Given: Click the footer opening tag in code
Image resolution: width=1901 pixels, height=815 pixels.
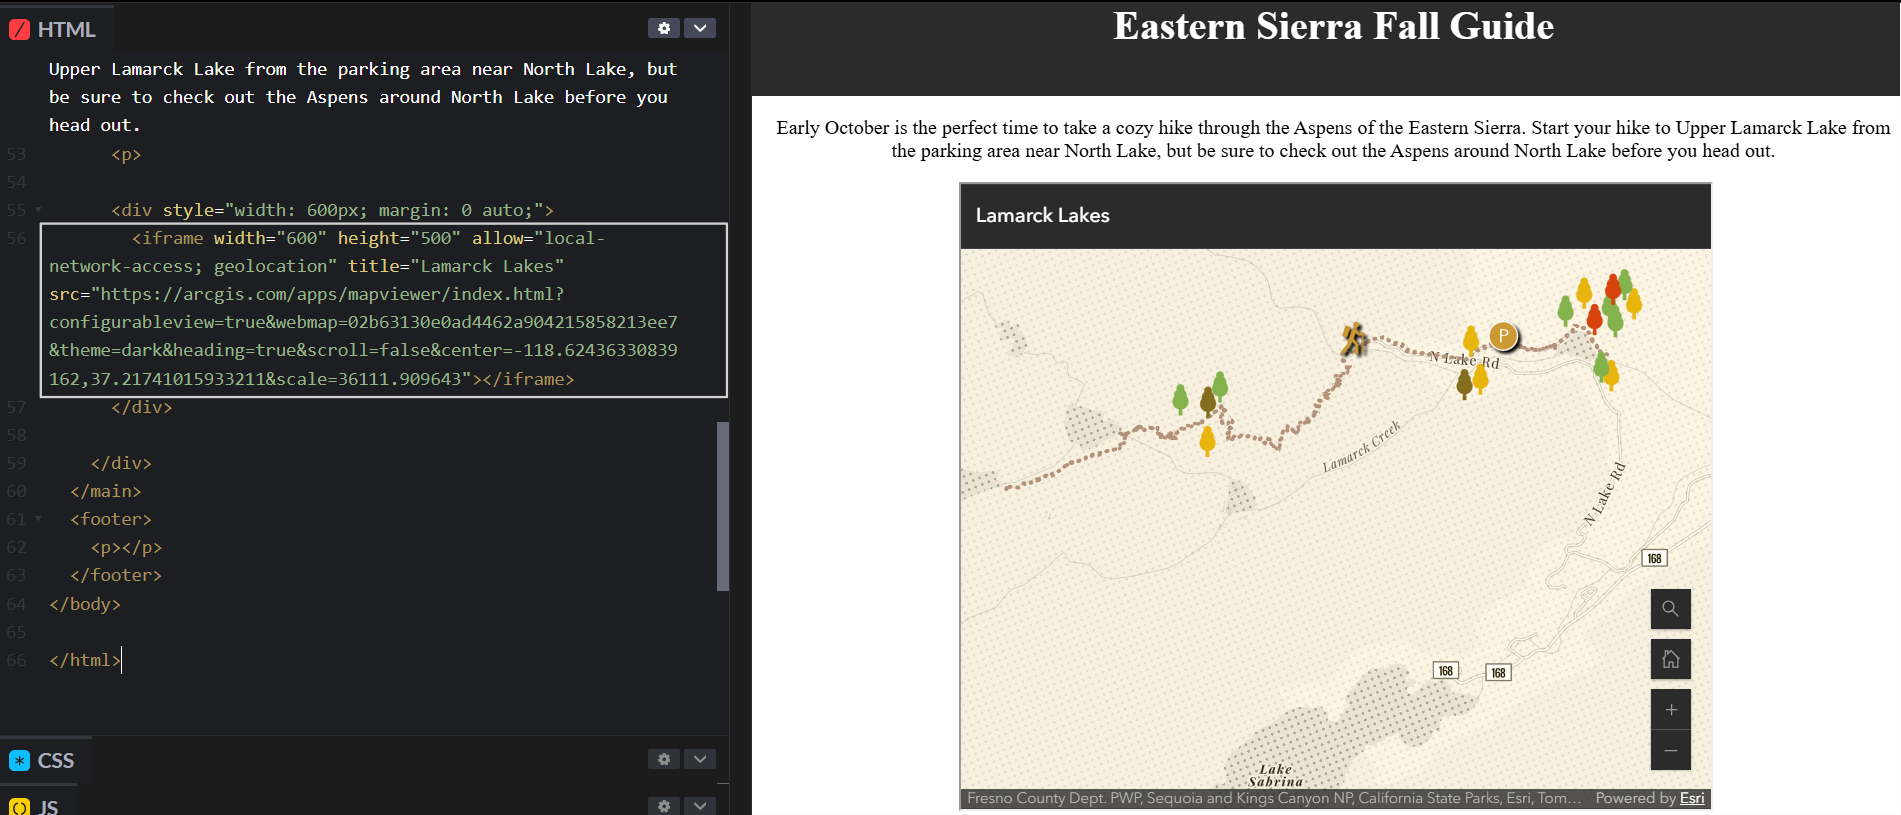Looking at the screenshot, I should [x=110, y=519].
